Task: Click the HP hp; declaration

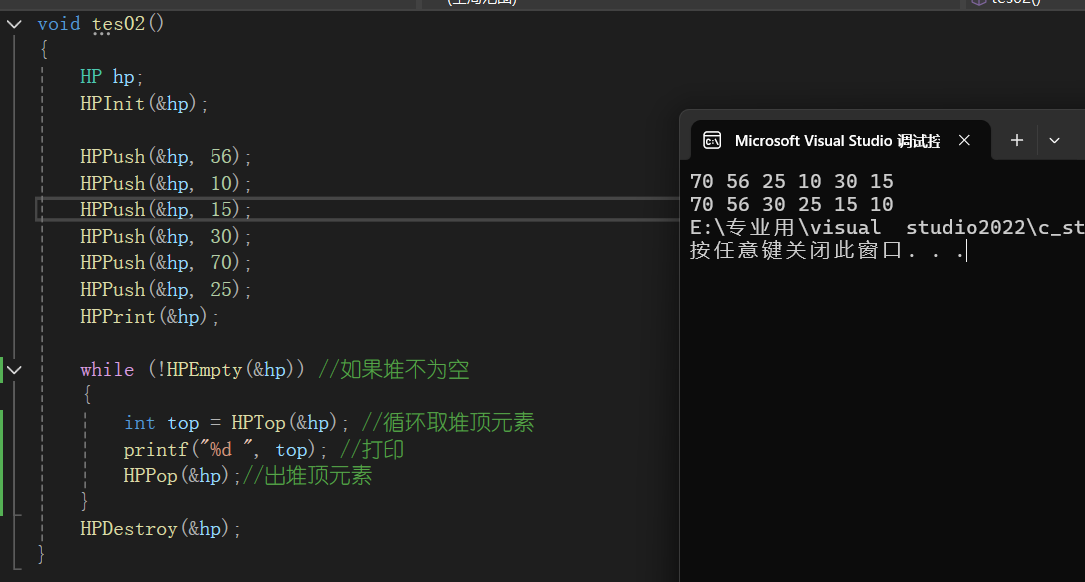Action: tap(111, 77)
